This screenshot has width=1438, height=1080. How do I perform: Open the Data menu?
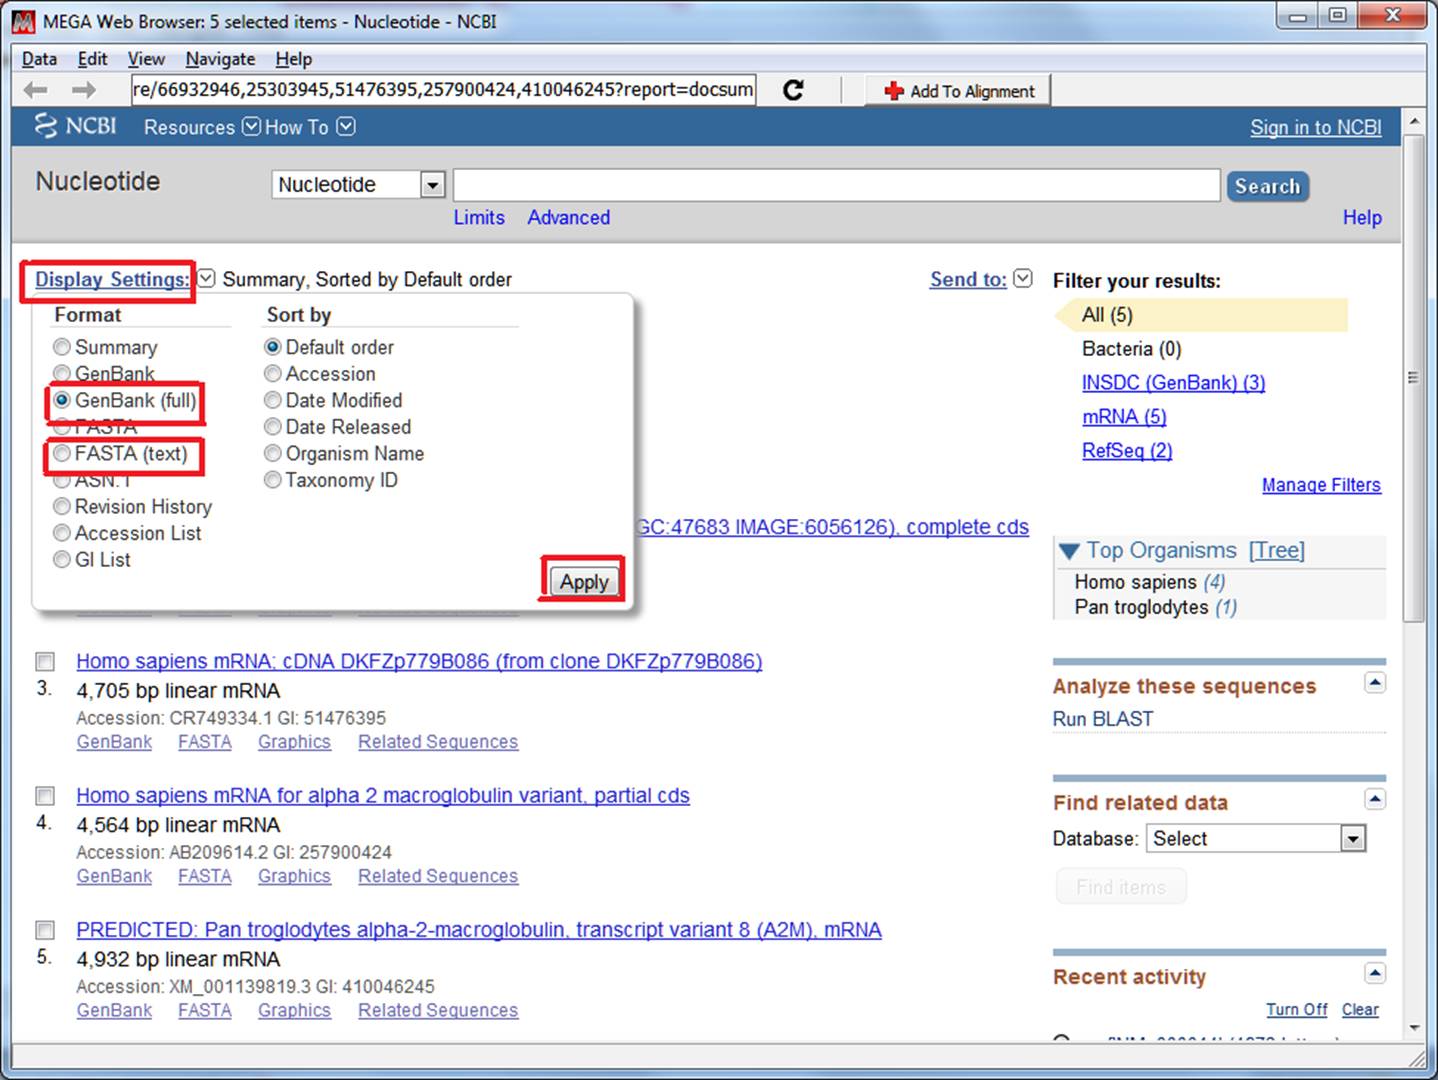coord(39,59)
